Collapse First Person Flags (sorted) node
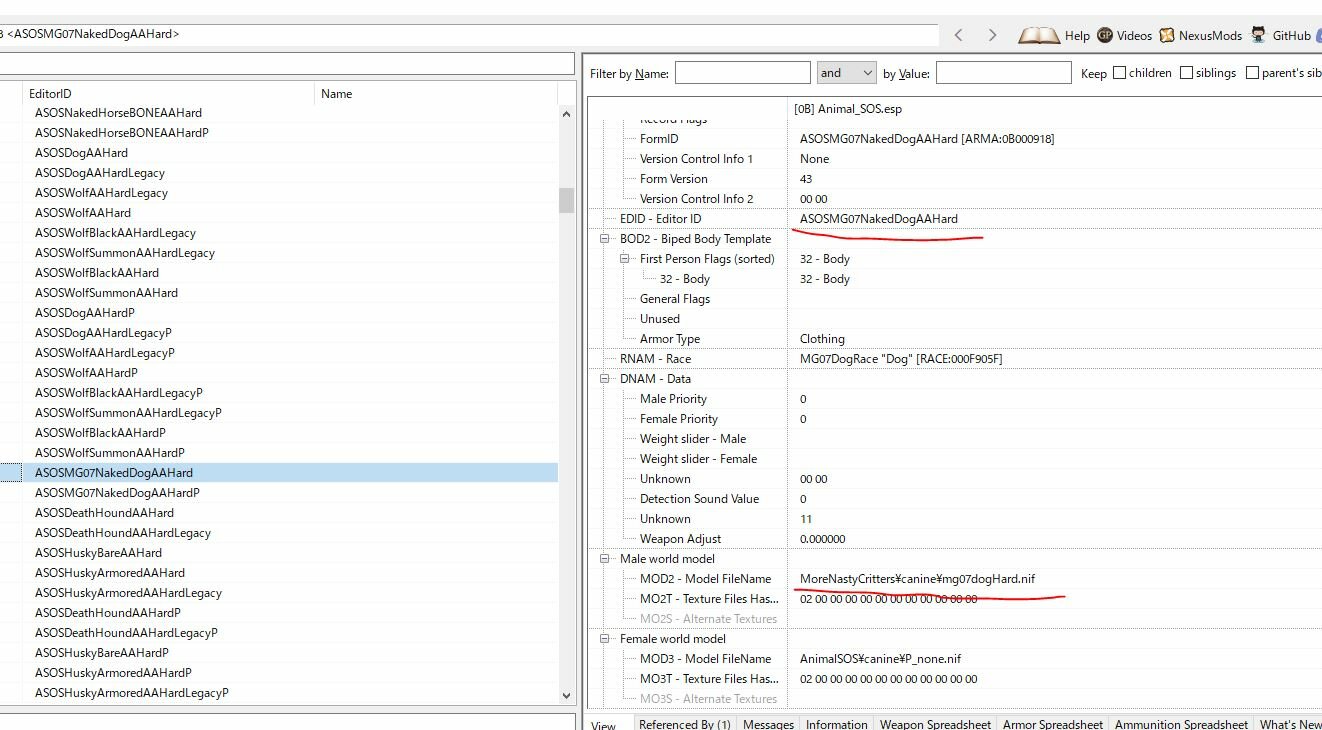 [625, 259]
